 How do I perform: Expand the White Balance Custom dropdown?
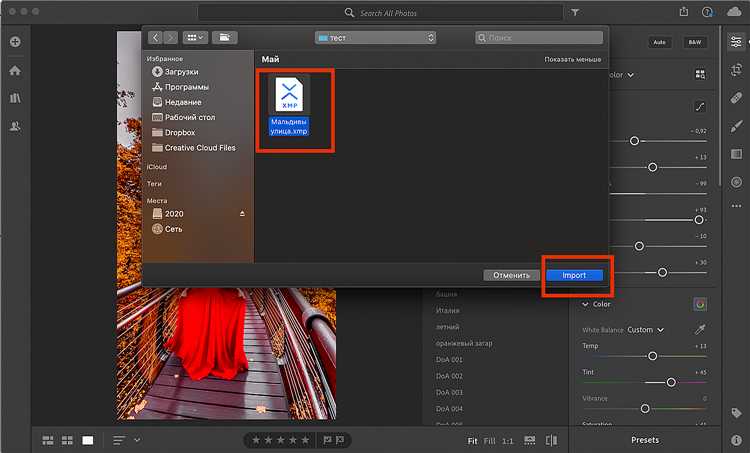(x=646, y=329)
